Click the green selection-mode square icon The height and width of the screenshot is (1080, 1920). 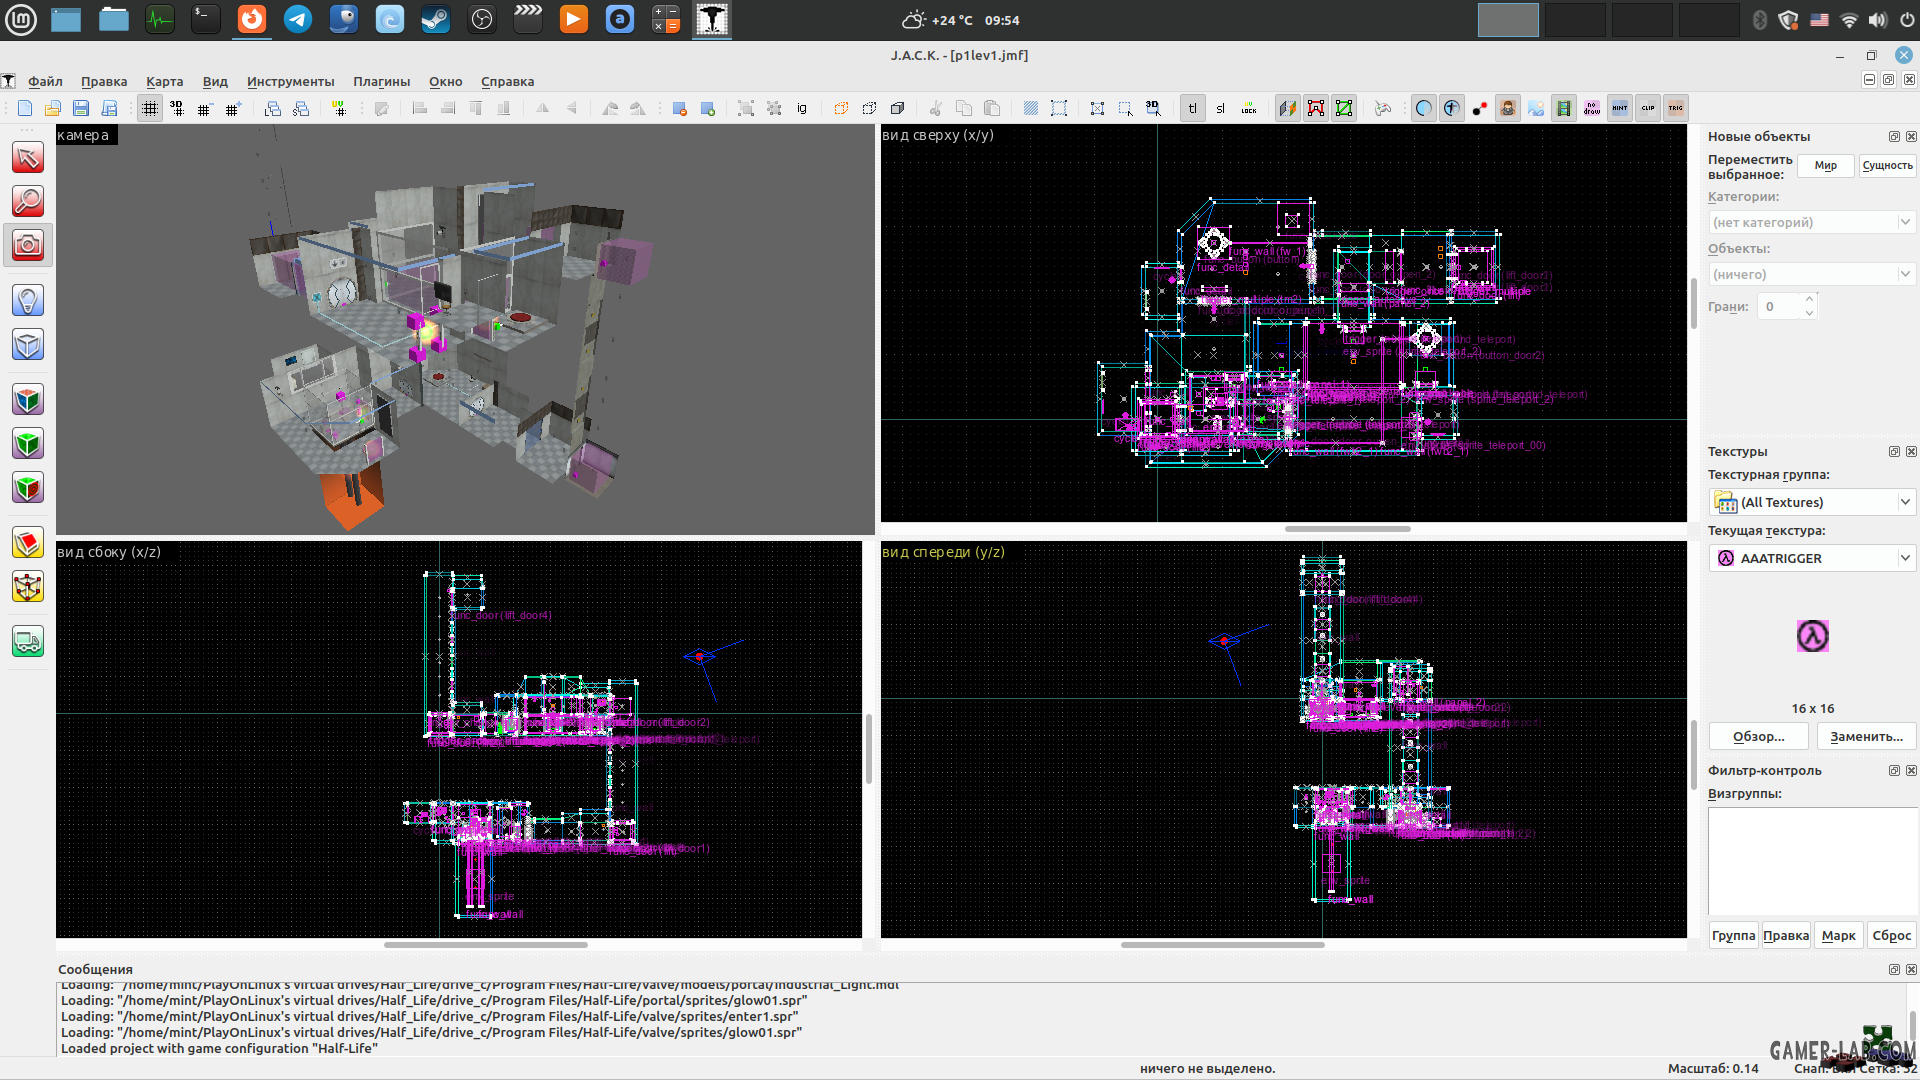pos(1344,108)
